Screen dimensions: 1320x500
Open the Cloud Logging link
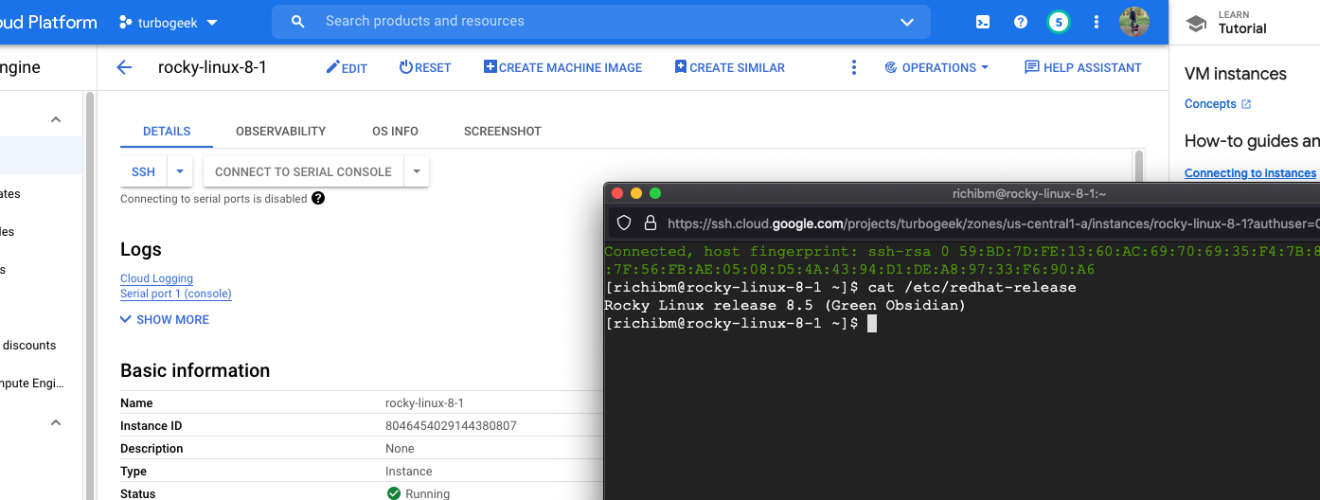pyautogui.click(x=157, y=279)
